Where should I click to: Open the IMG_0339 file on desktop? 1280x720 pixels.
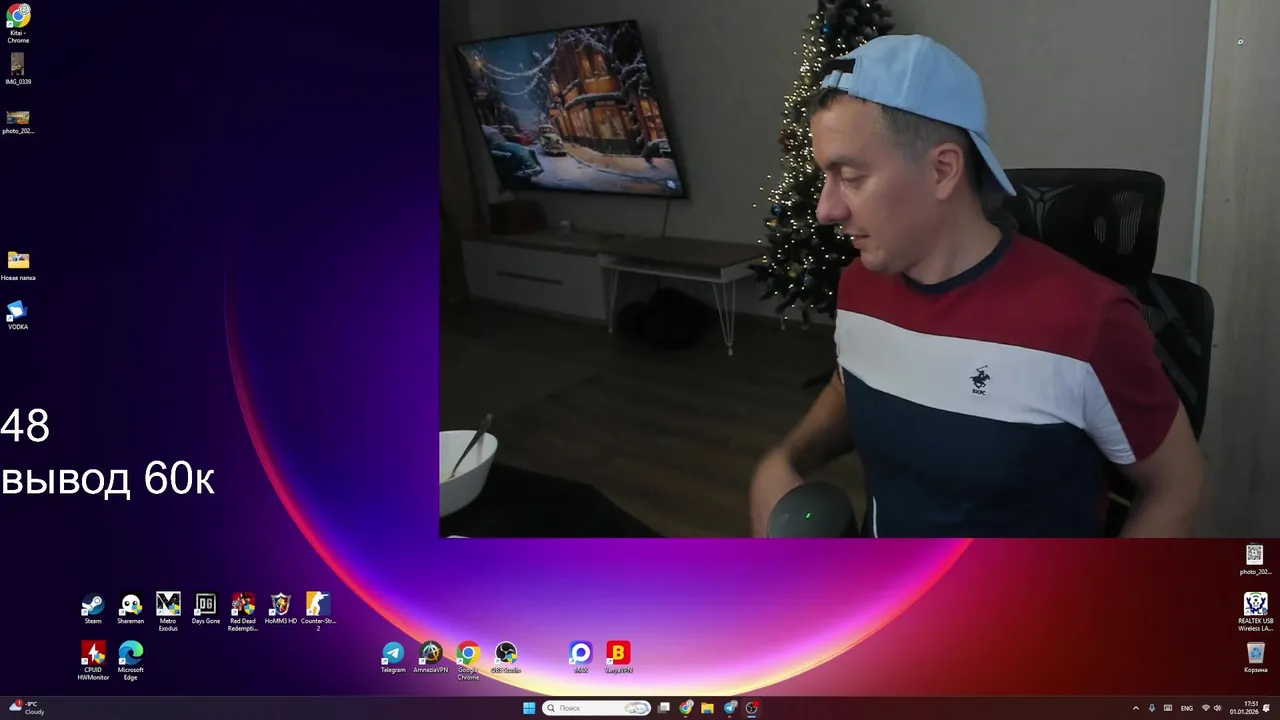18,69
